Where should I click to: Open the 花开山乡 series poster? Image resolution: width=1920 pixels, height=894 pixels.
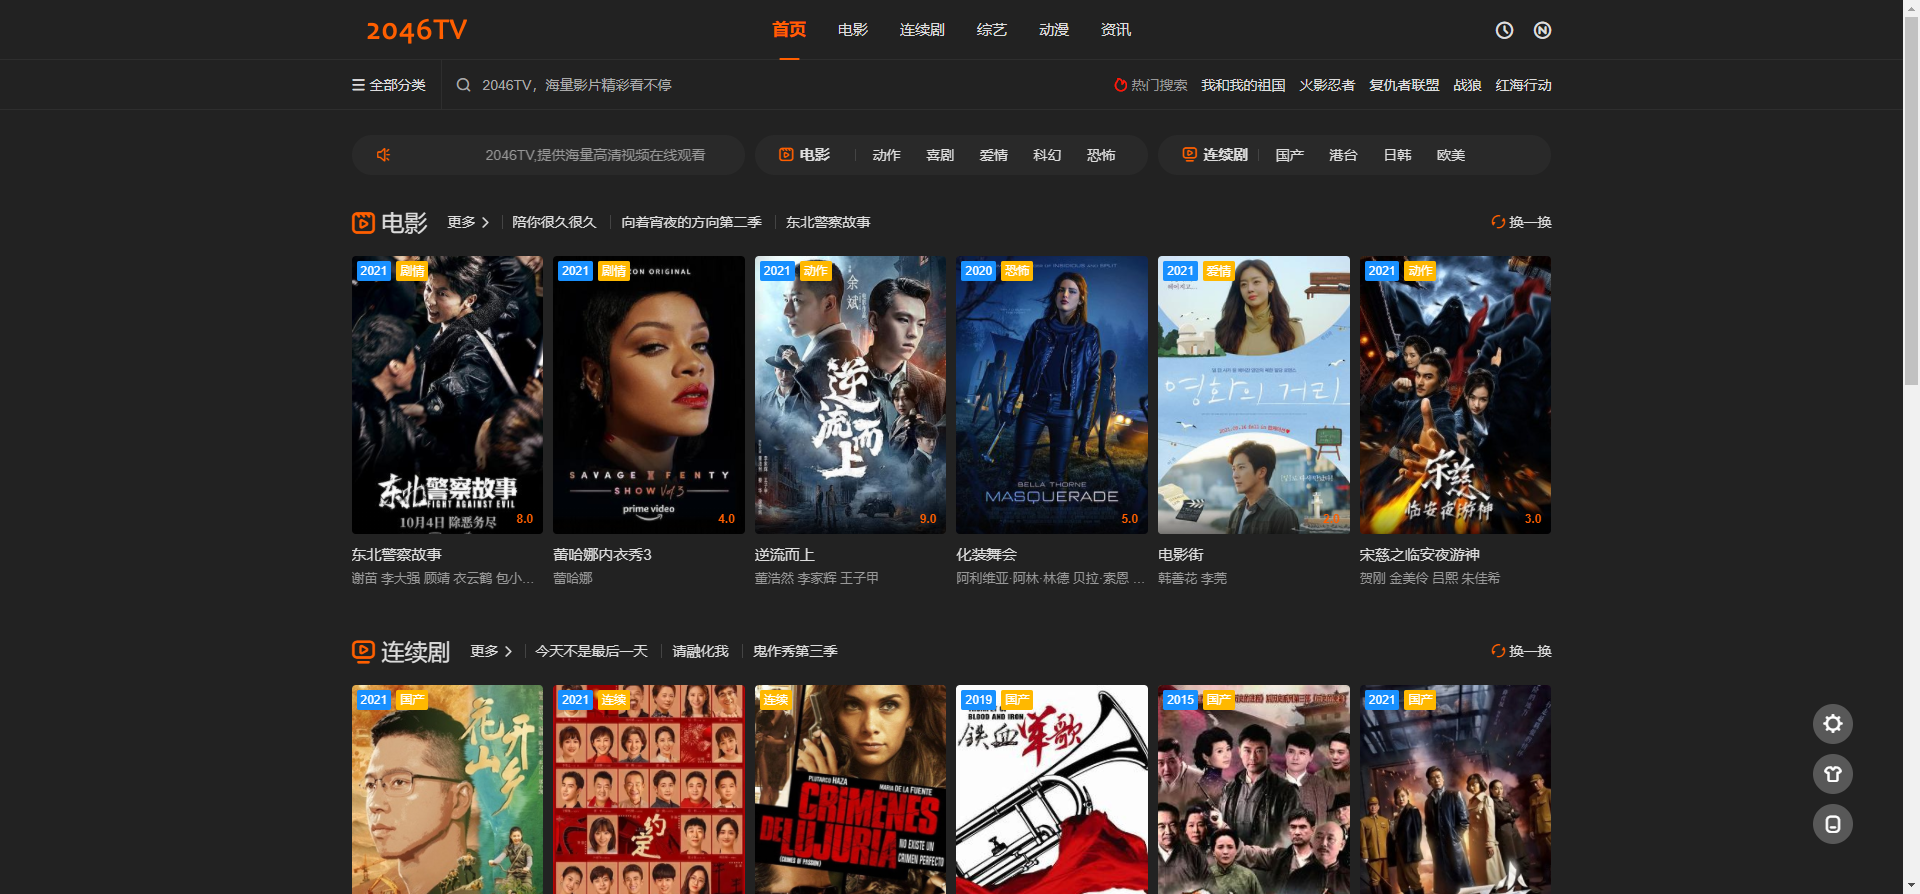pos(447,790)
